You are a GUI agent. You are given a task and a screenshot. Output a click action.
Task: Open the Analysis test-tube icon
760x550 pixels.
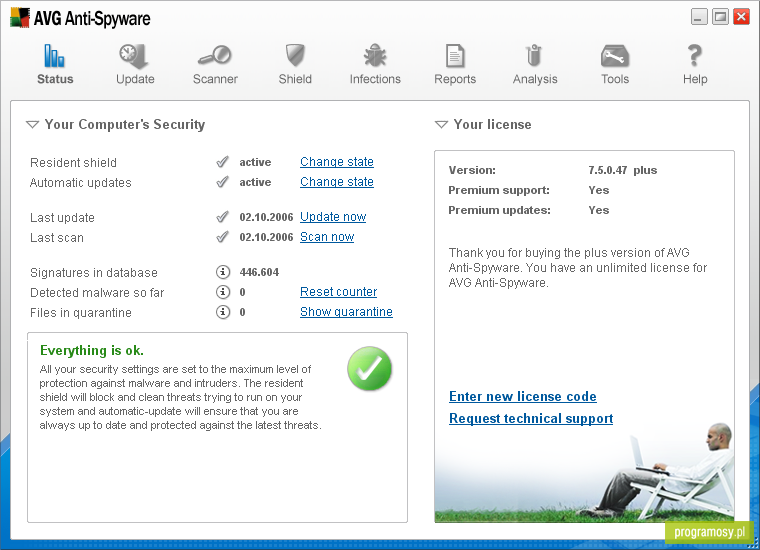[x=534, y=55]
